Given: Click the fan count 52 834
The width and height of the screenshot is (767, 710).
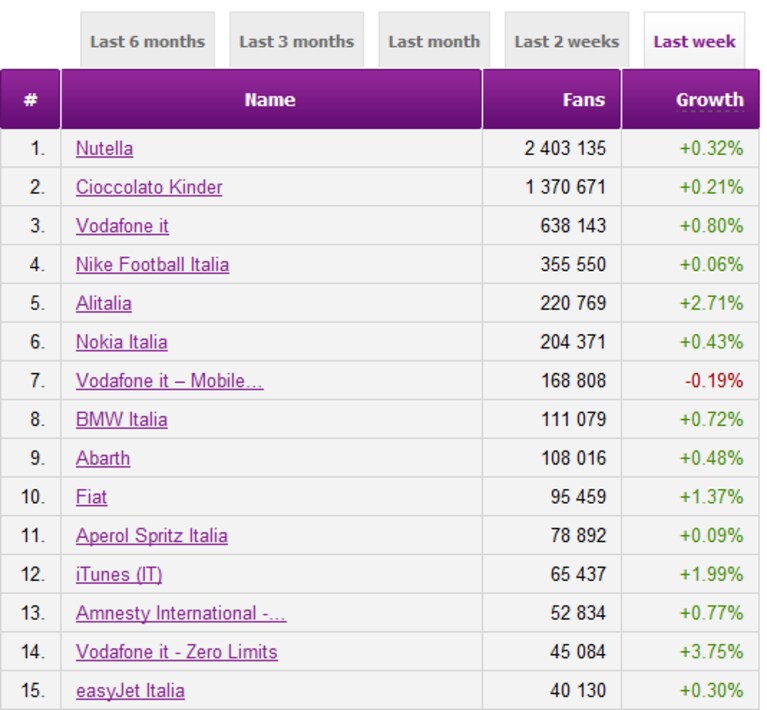Looking at the screenshot, I should pos(578,613).
